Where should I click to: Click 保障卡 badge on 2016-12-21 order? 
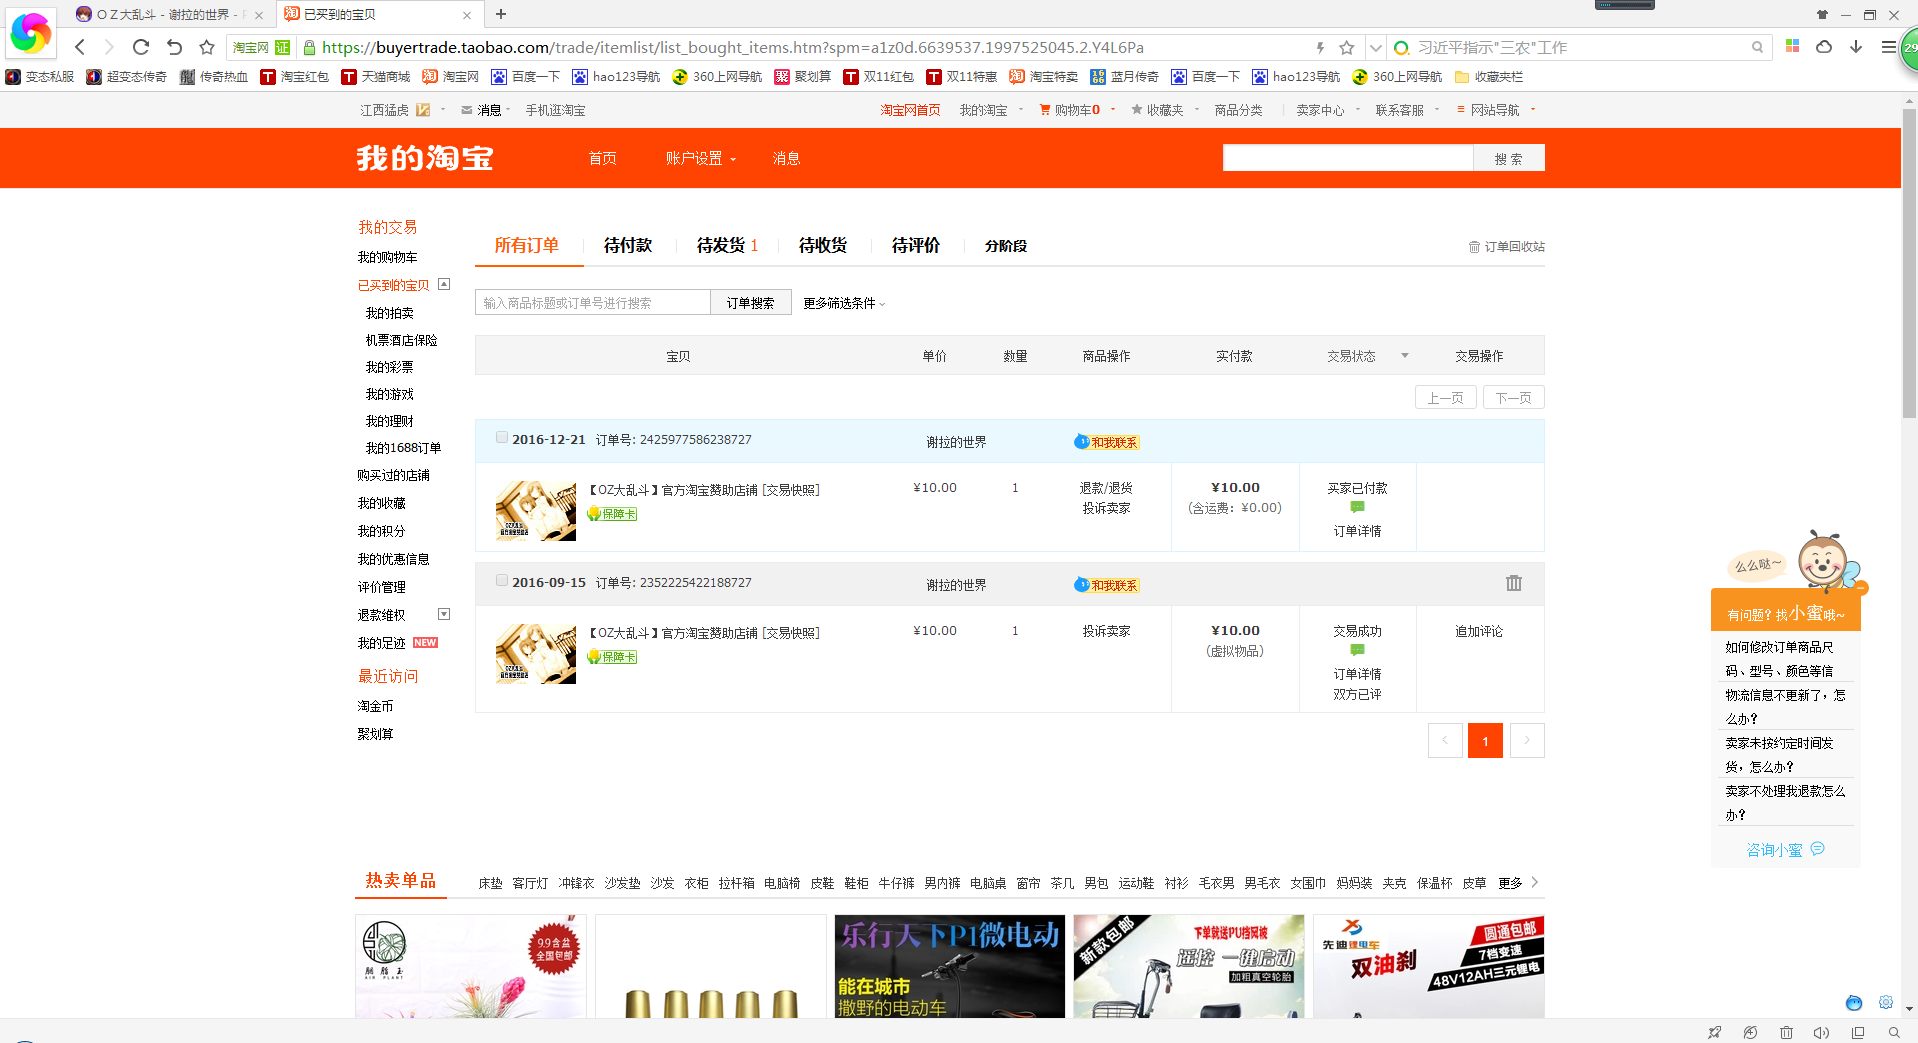coord(612,514)
